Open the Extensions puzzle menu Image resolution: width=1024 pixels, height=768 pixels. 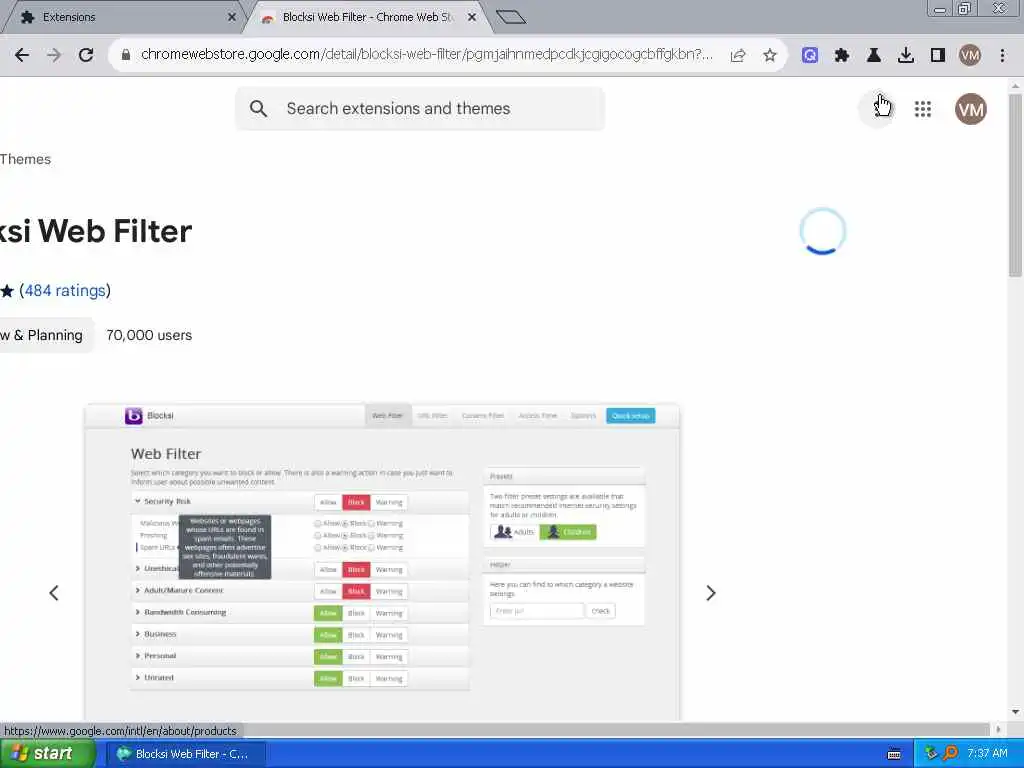(x=842, y=56)
